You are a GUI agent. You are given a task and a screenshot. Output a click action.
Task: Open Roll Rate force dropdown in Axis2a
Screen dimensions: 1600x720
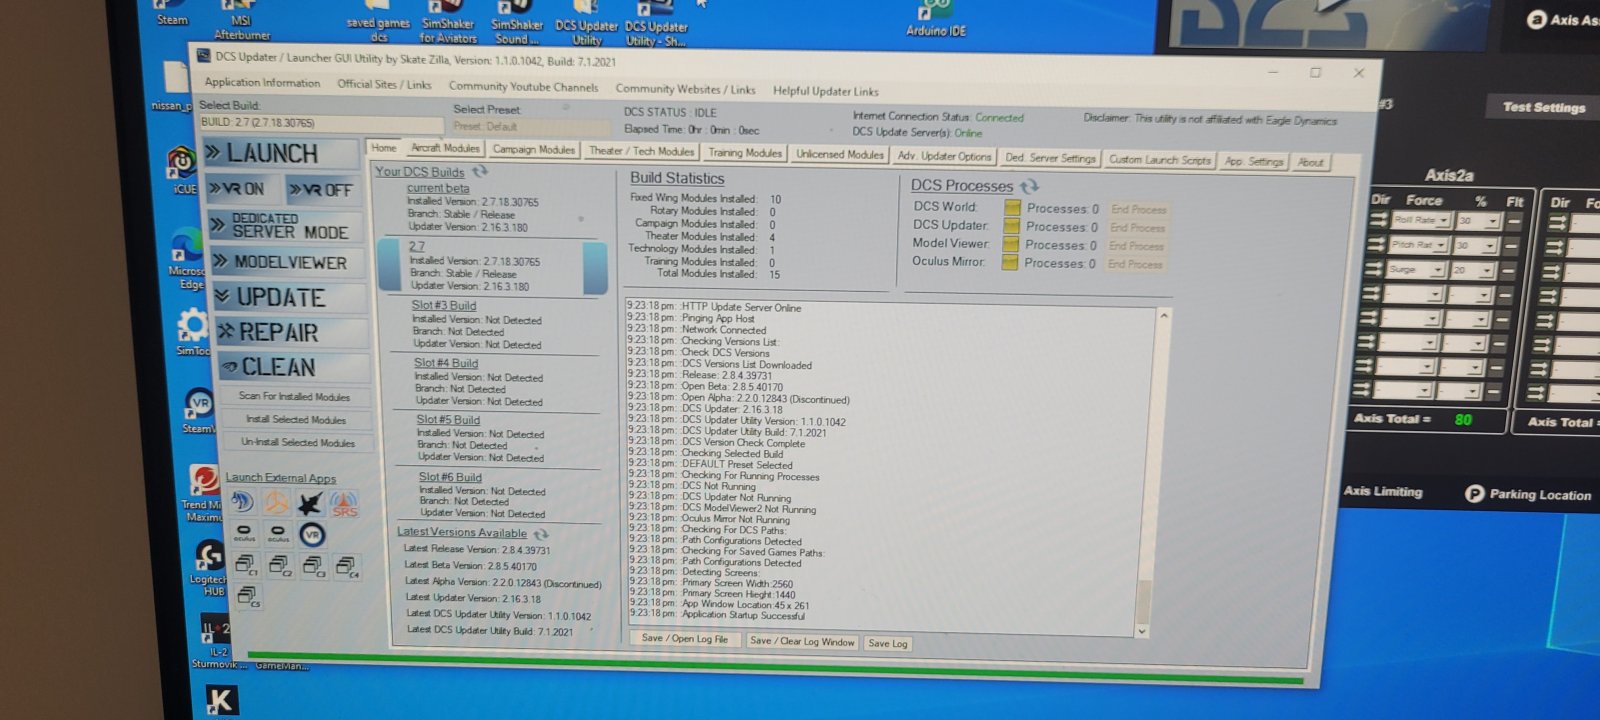coord(1421,220)
